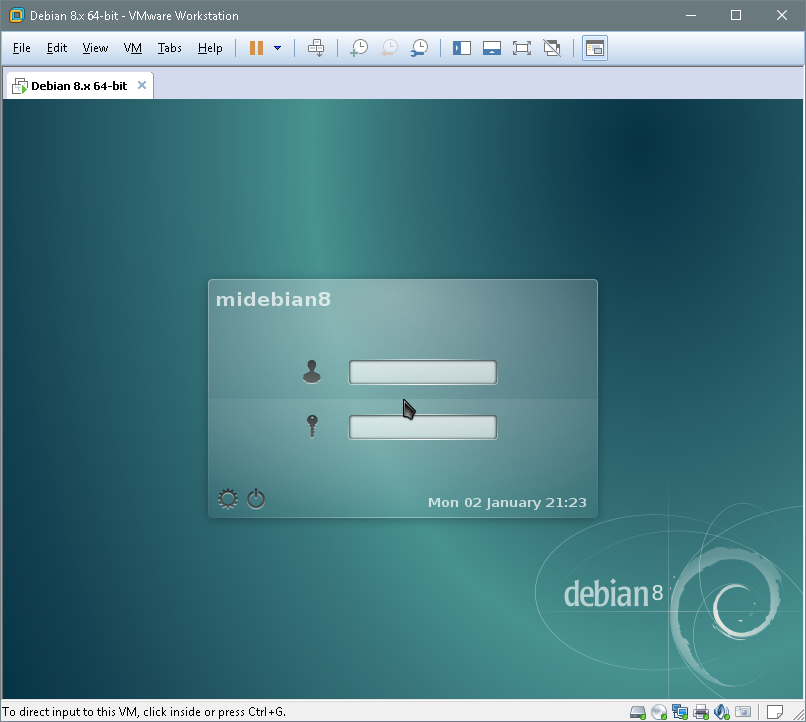806x722 pixels.
Task: Send Ctrl+Alt+Del to the guest
Action: 317,47
